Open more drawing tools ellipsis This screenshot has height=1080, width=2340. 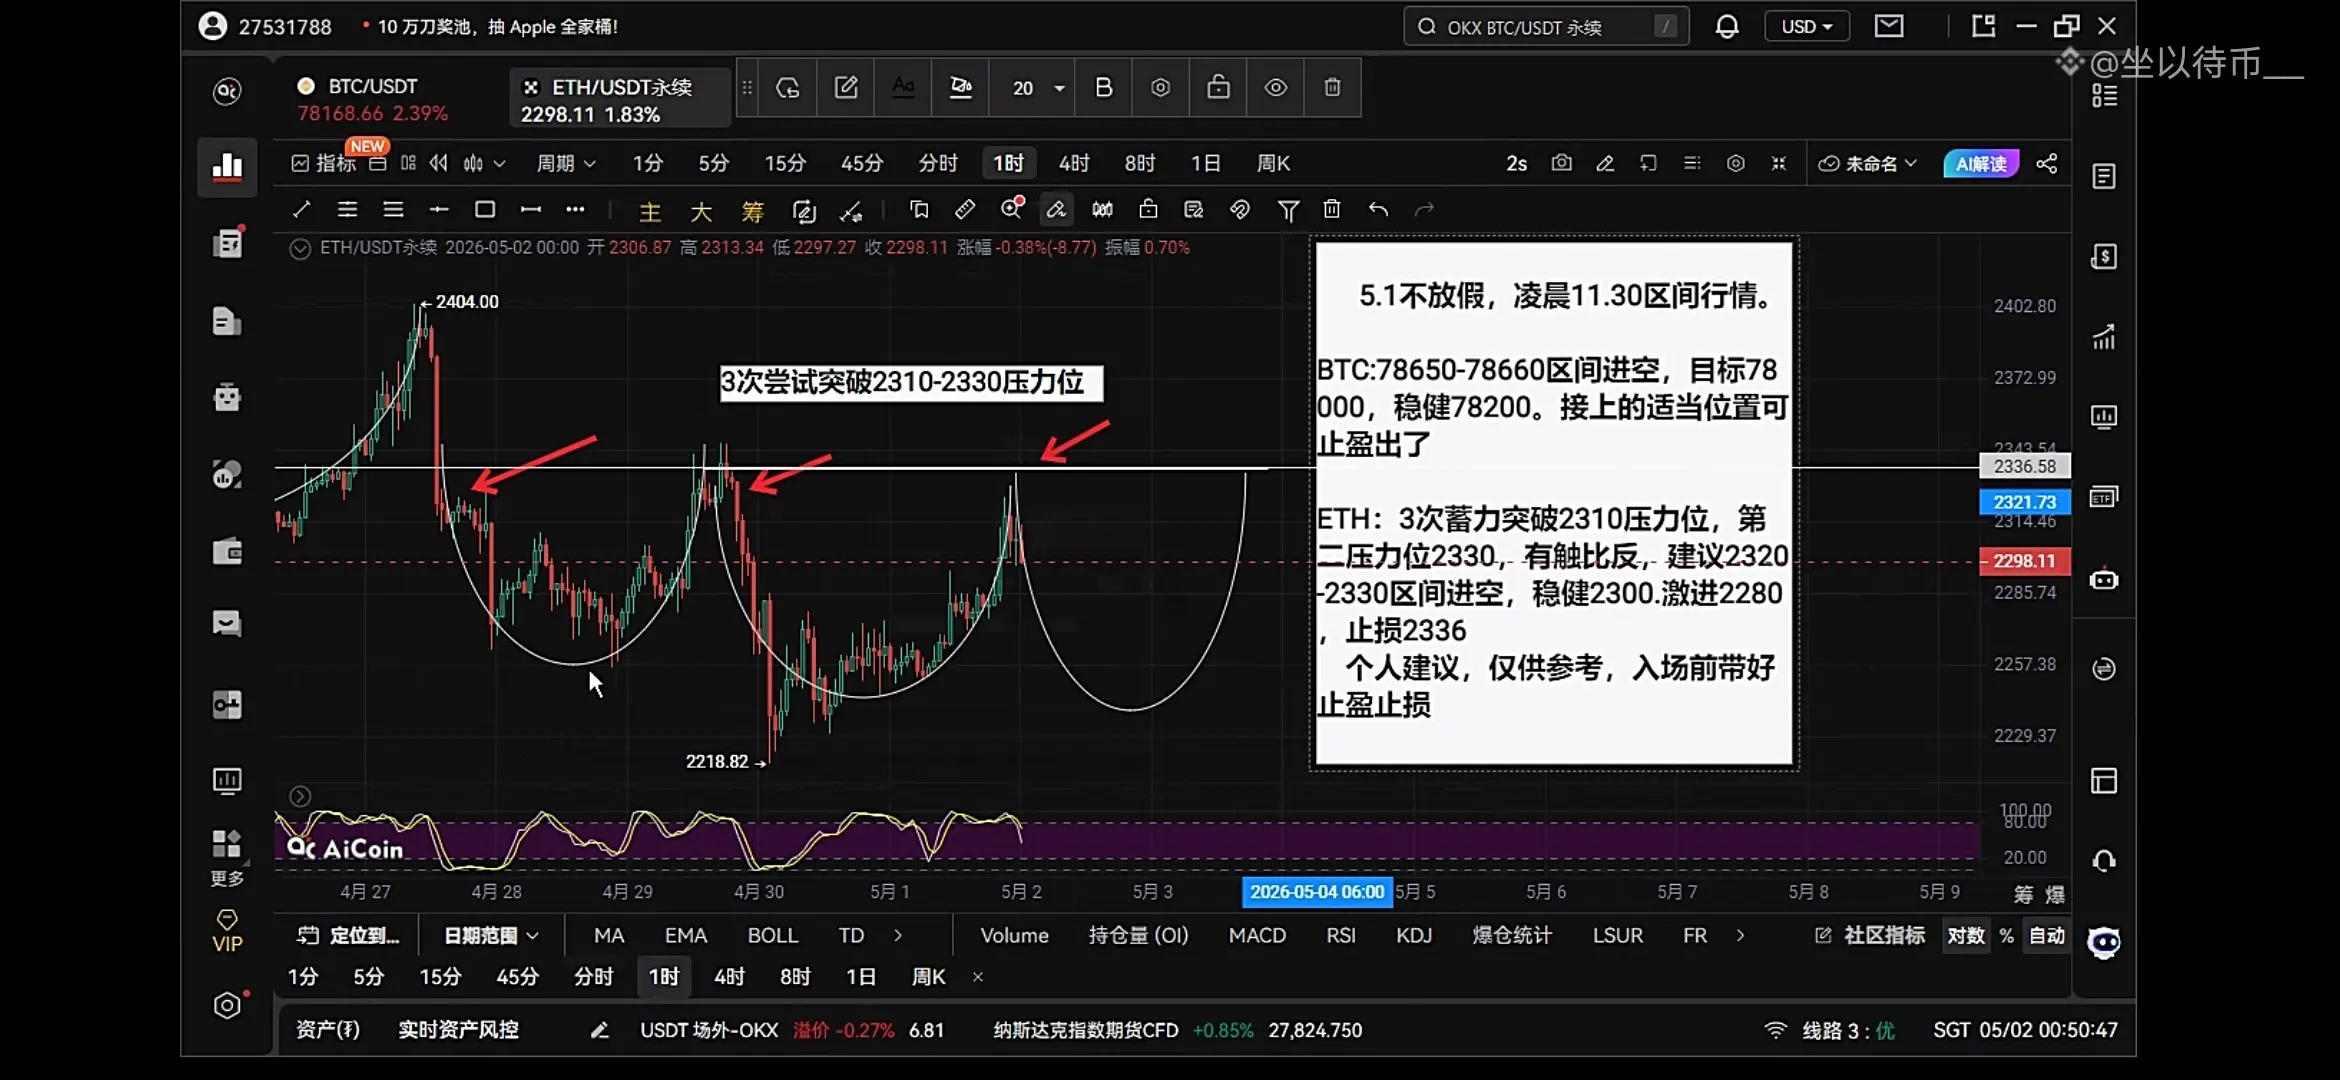pos(575,209)
